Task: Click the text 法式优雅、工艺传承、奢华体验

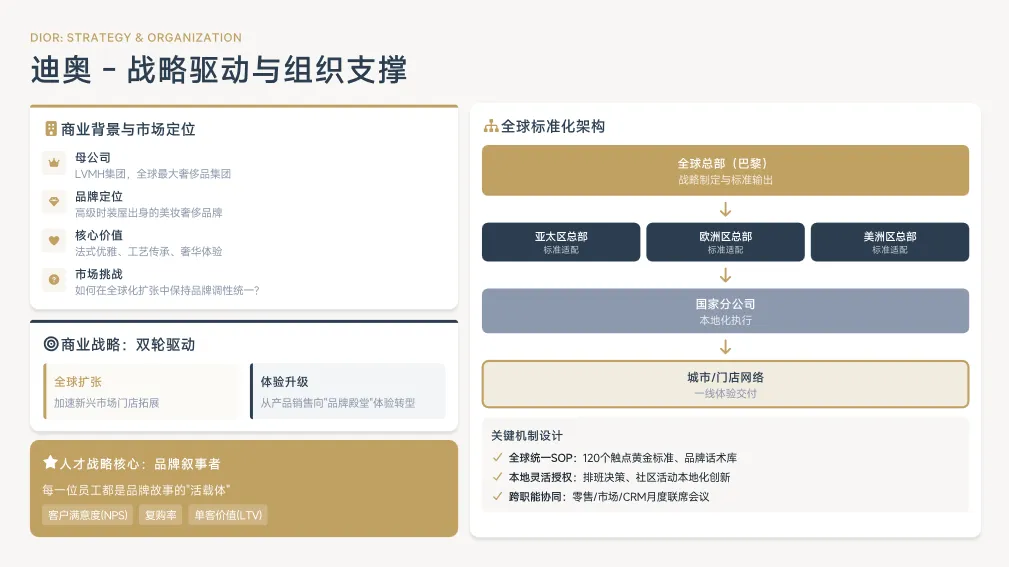Action: click(x=149, y=251)
